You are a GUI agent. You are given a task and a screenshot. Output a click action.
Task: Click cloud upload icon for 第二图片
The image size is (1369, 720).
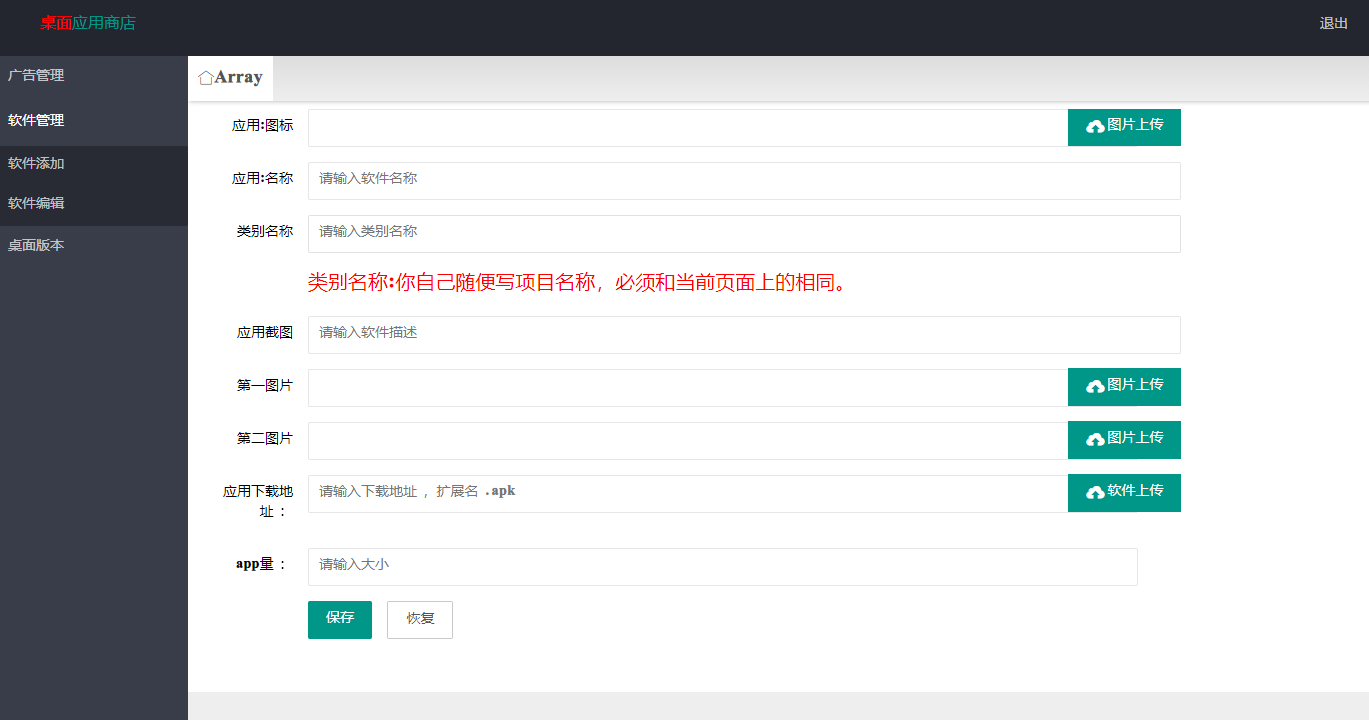1095,439
